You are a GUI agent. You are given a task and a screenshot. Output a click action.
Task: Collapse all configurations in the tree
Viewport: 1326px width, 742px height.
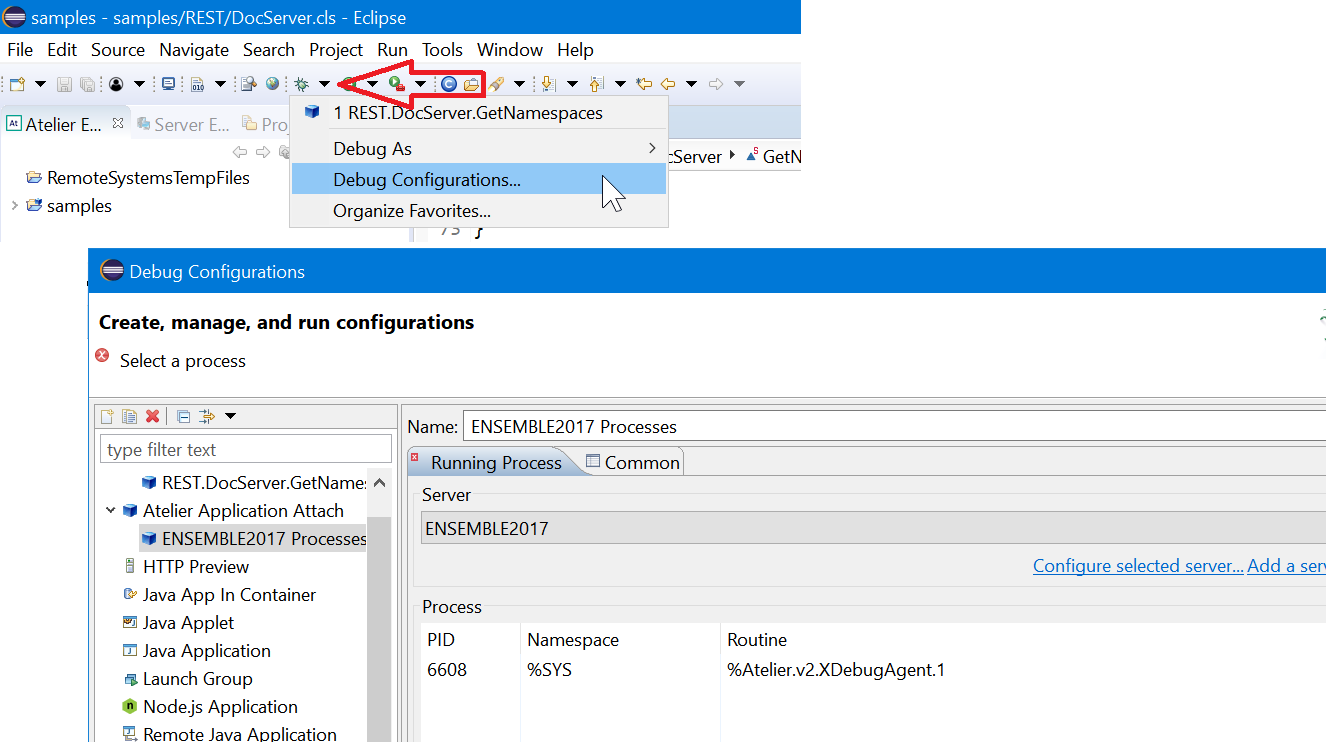coord(183,416)
